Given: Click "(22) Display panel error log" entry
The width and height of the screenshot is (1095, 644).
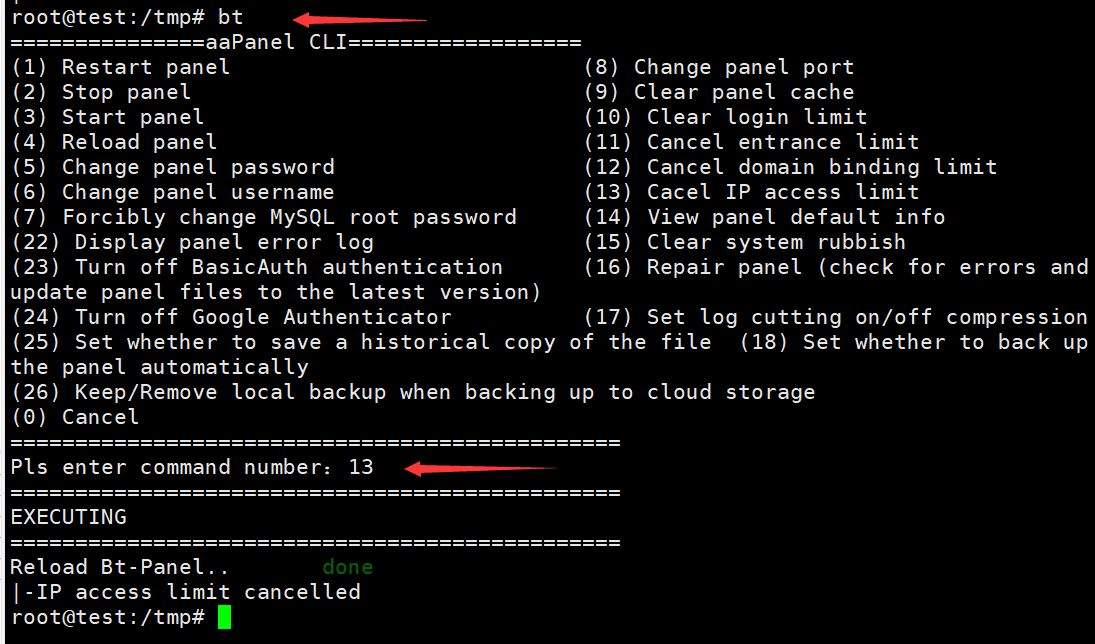Looking at the screenshot, I should pos(192,242).
